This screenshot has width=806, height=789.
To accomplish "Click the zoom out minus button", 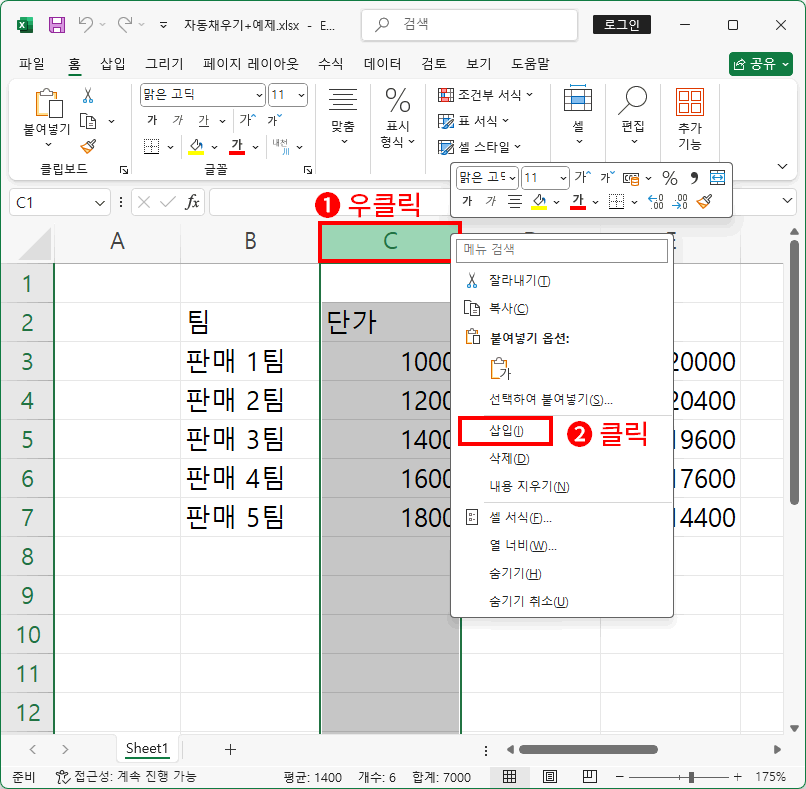I will (x=619, y=776).
